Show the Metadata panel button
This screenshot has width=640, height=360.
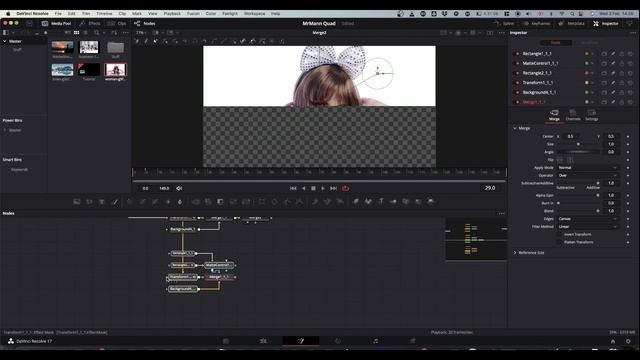coord(571,24)
